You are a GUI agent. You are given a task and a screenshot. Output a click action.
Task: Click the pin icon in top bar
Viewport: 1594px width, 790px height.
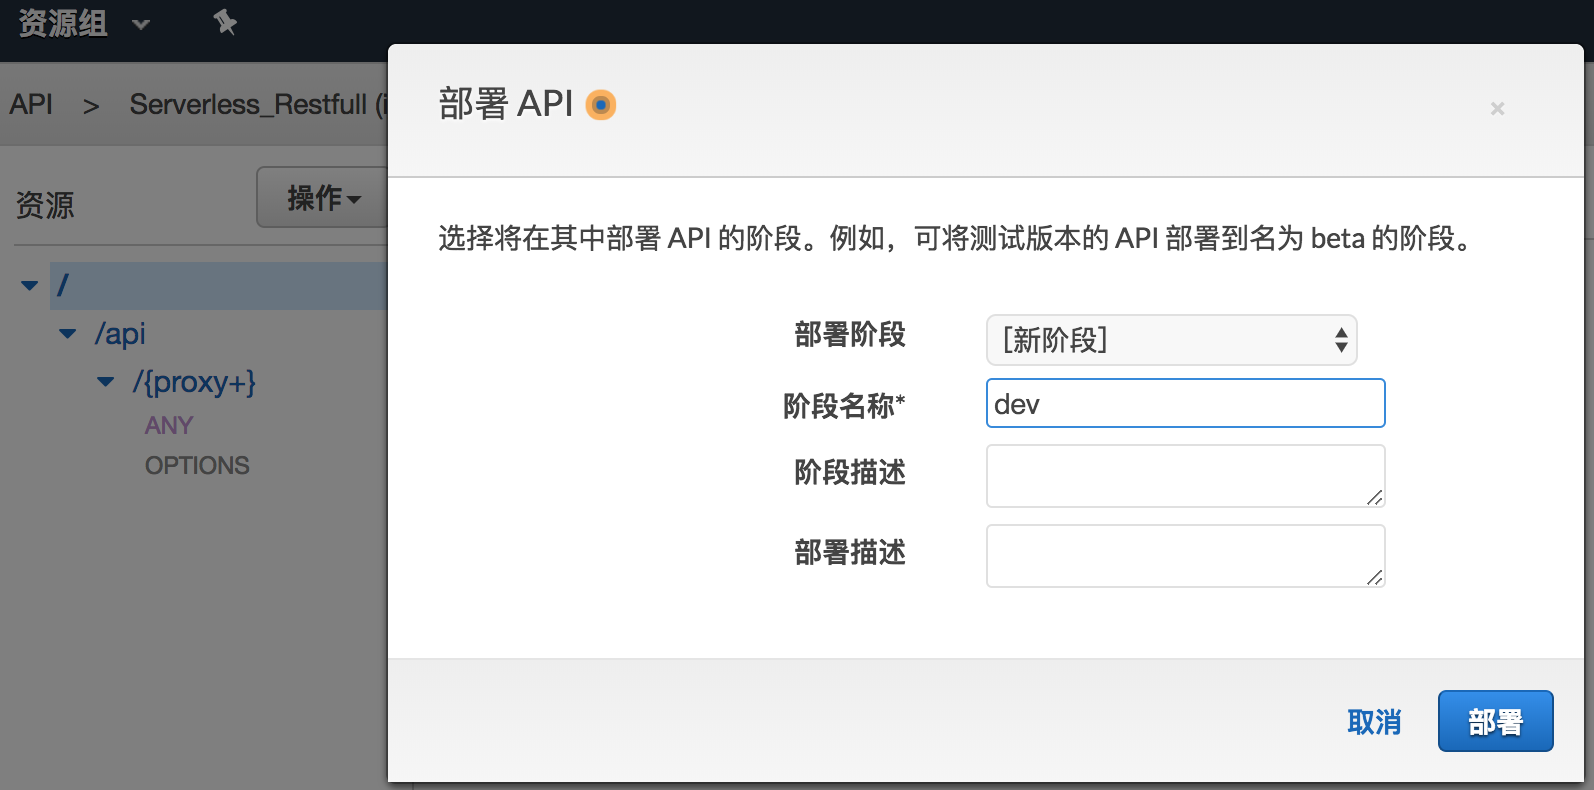point(225,22)
